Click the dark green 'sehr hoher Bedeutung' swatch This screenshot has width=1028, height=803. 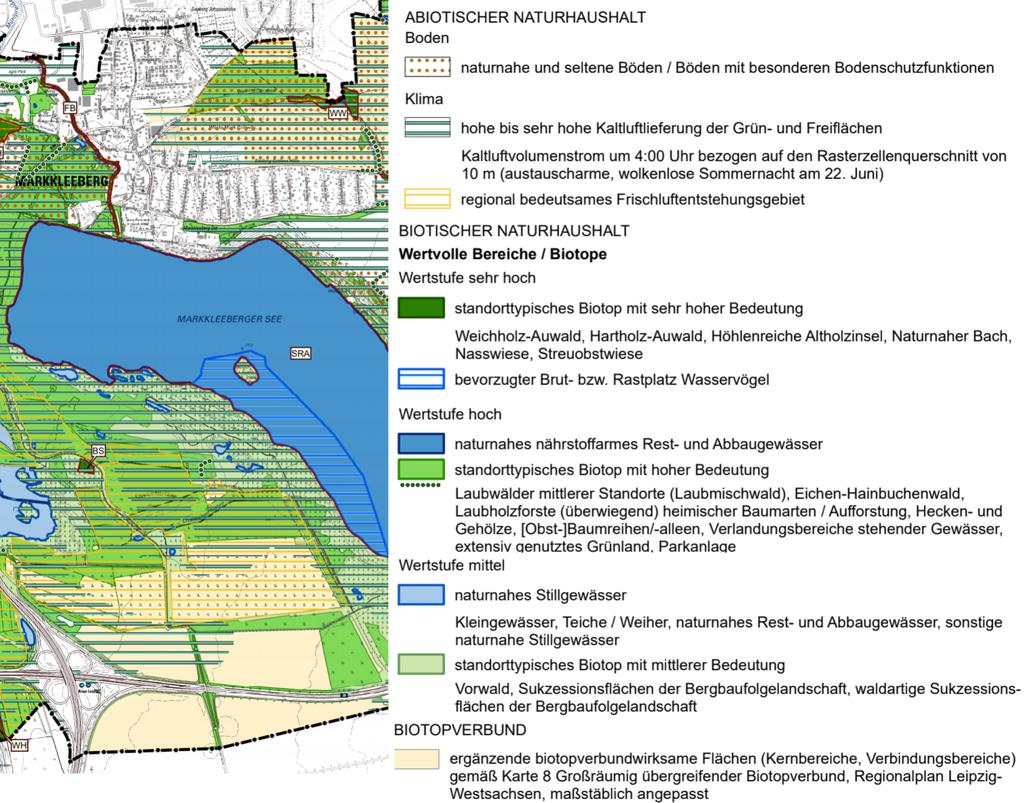click(x=421, y=308)
